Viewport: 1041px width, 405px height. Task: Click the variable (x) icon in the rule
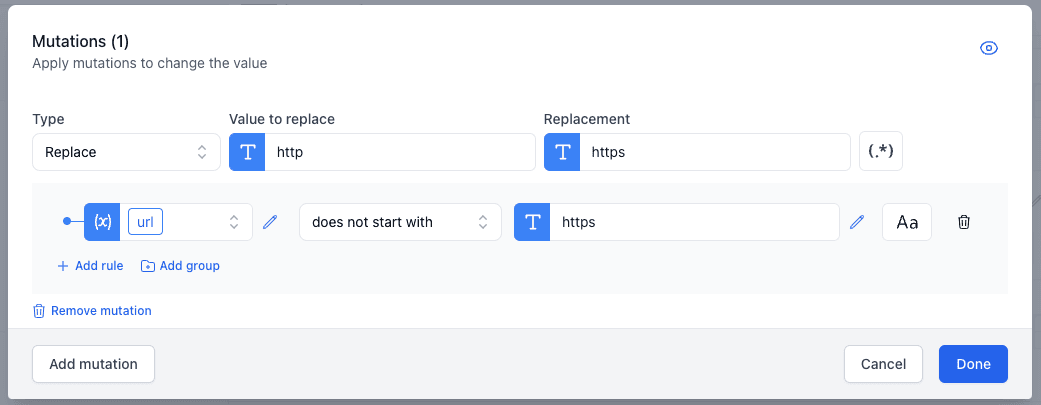tap(102, 222)
